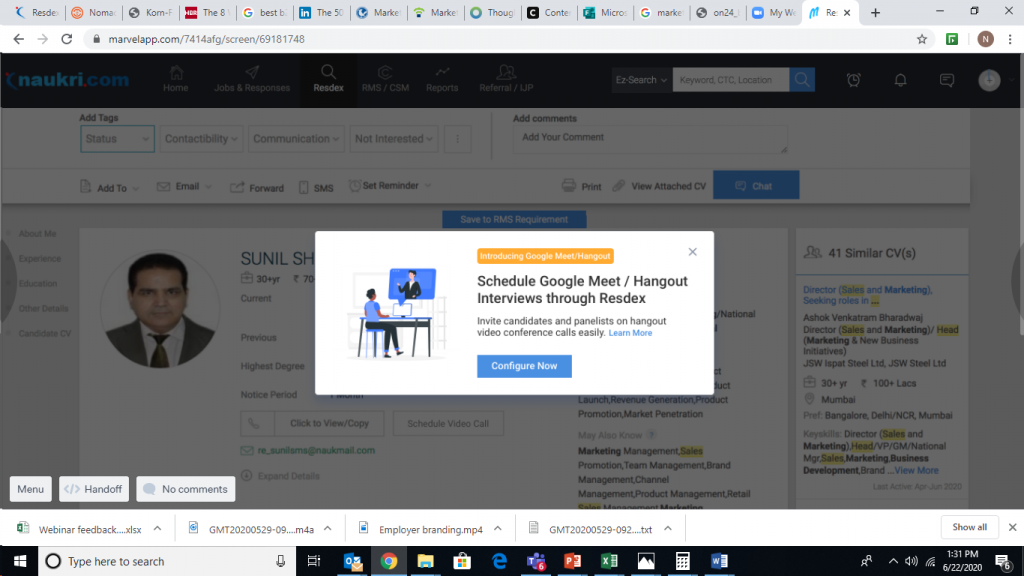1024x576 pixels.
Task: Expand the Contactibility dropdown
Action: (200, 138)
